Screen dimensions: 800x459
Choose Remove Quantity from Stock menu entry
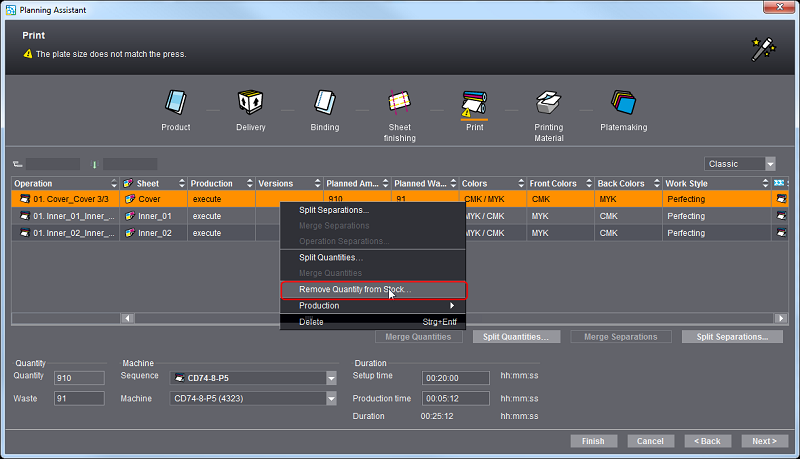click(354, 290)
